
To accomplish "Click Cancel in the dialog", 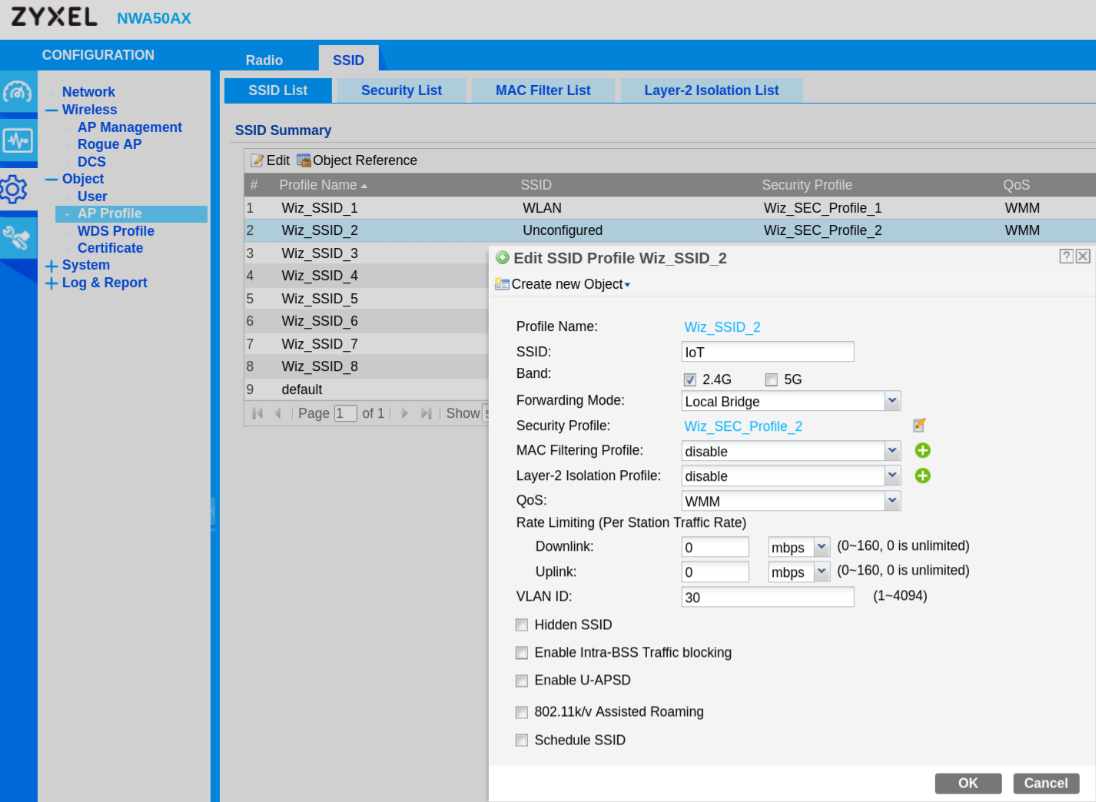I will 1046,783.
